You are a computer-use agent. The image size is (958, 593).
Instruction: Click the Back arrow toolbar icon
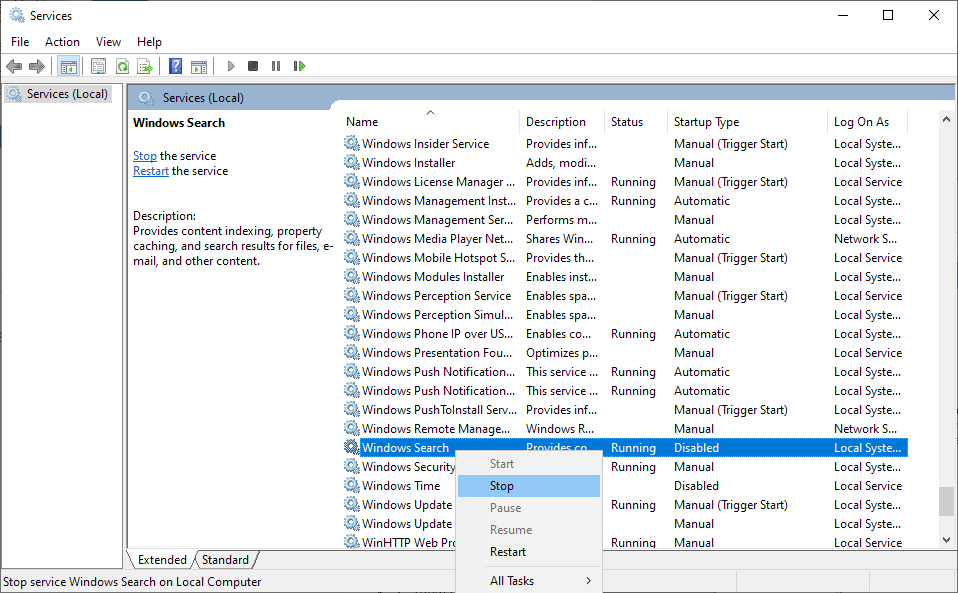pos(14,67)
